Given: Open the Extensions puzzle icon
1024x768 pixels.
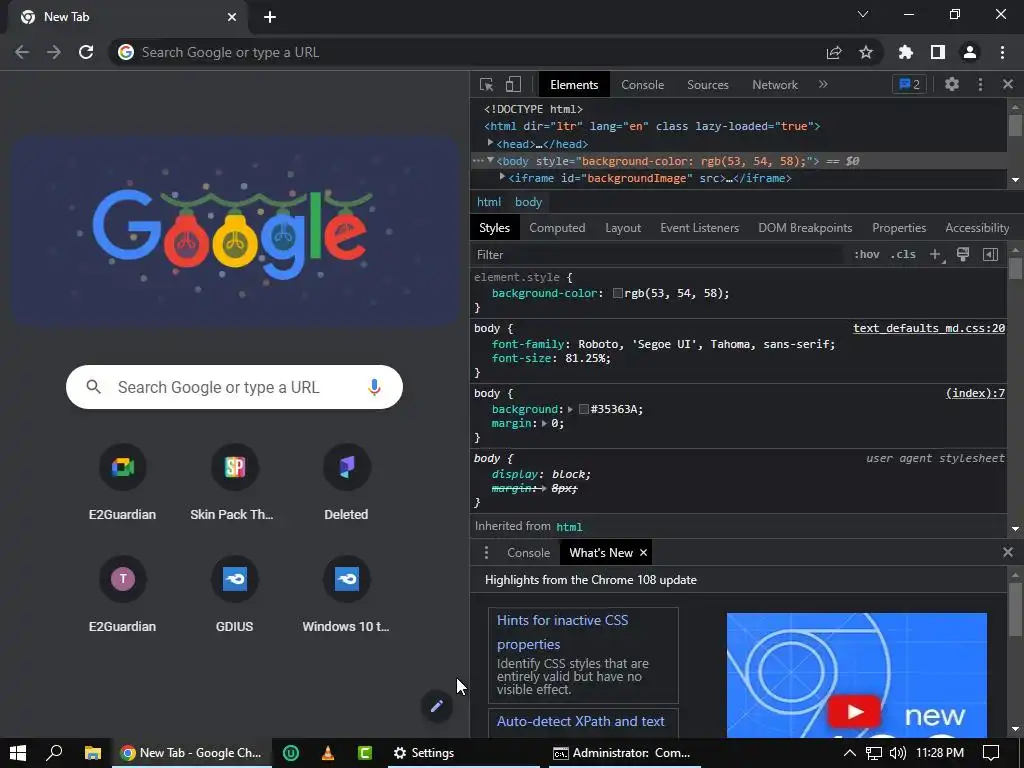Looking at the screenshot, I should 905,52.
